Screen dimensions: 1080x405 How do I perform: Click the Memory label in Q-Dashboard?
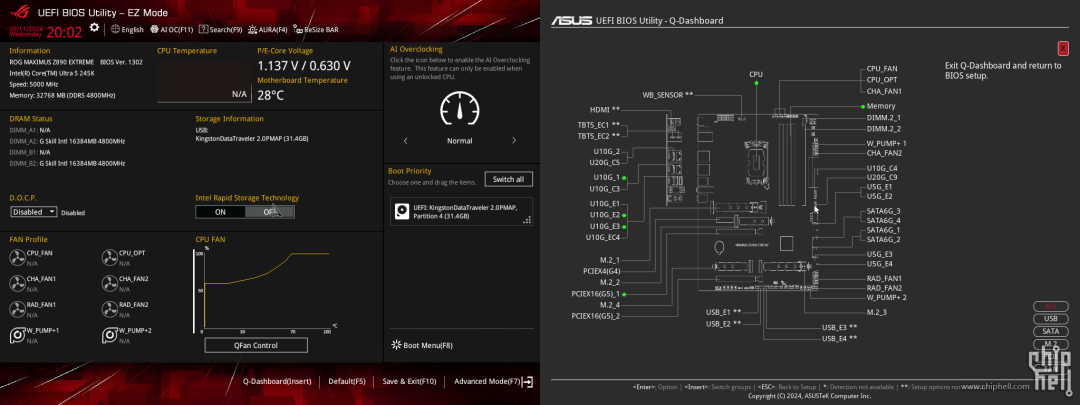pyautogui.click(x=881, y=106)
